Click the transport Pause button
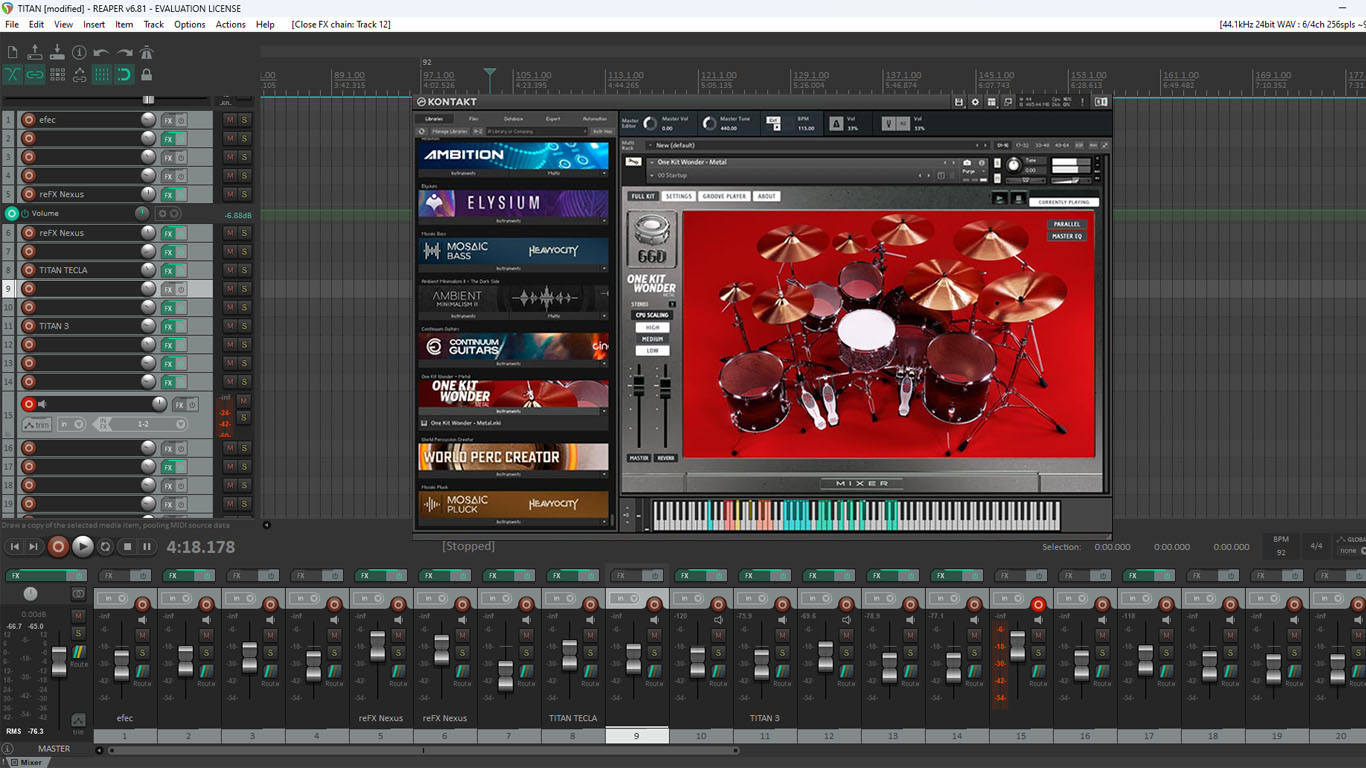 (147, 547)
